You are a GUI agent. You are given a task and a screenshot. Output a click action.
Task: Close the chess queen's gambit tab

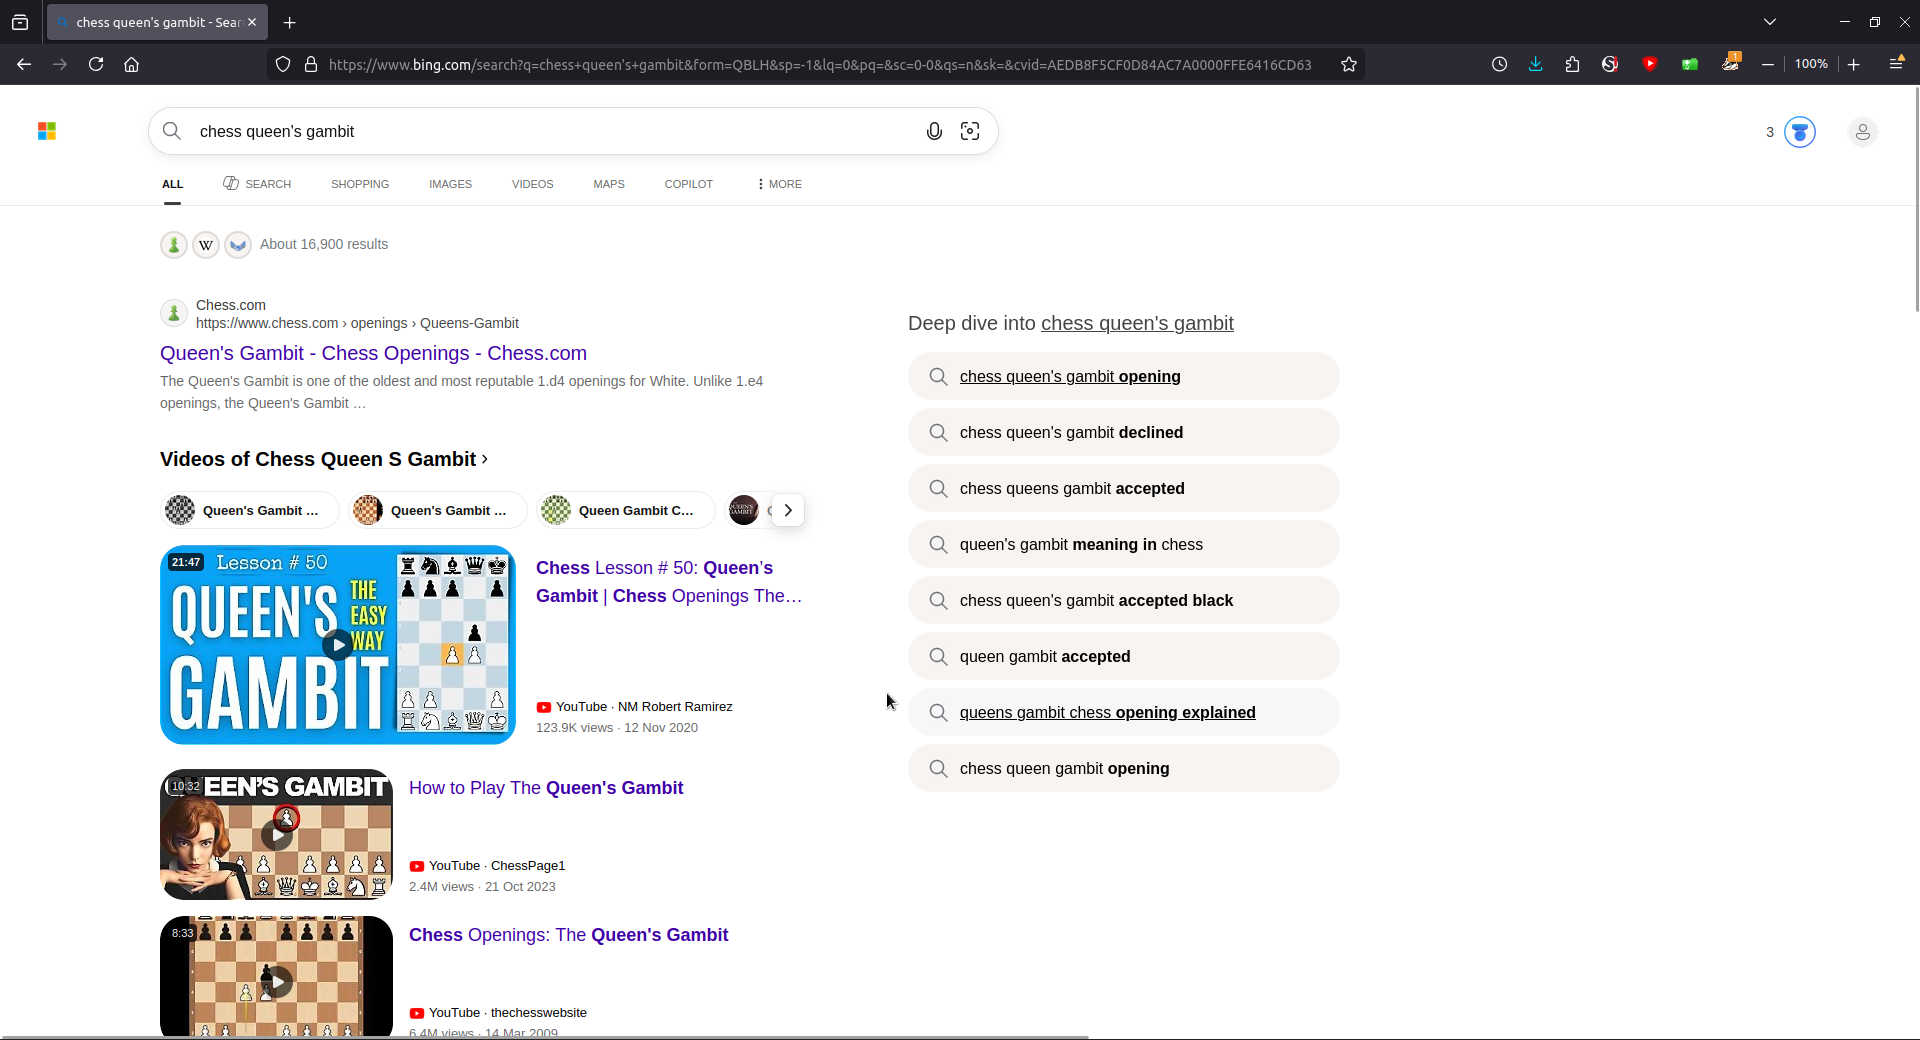252,22
